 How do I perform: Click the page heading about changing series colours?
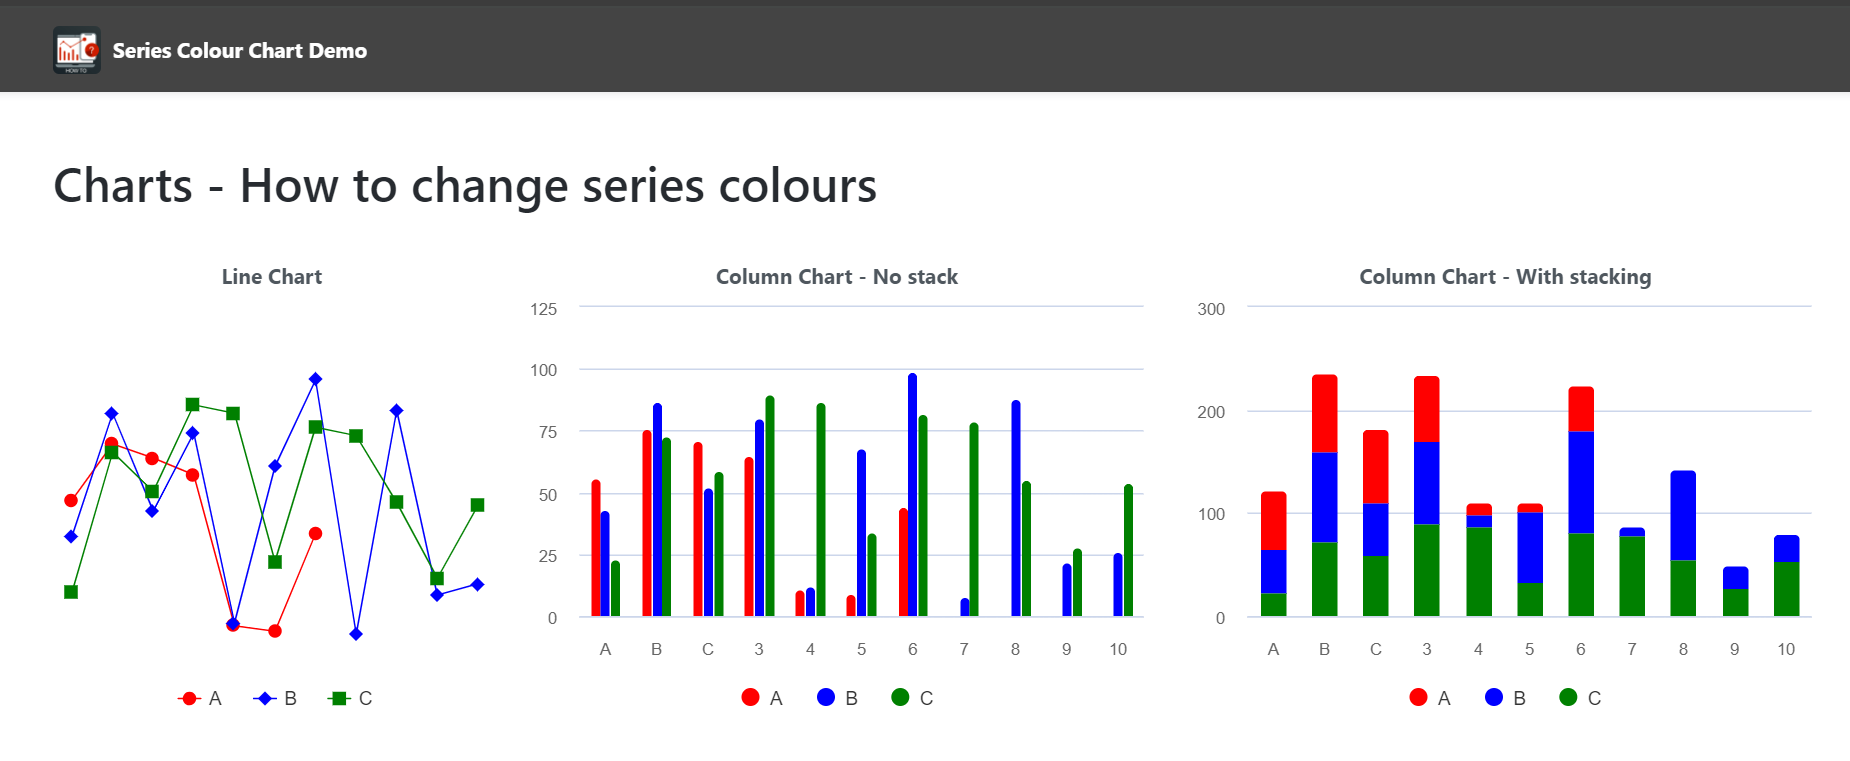465,186
